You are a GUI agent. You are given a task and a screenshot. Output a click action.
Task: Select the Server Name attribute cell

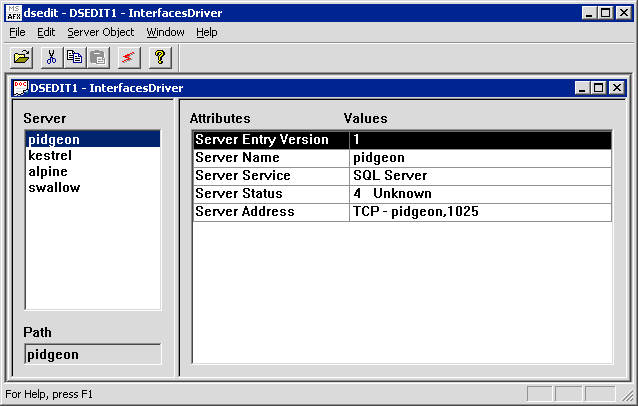[x=271, y=158]
